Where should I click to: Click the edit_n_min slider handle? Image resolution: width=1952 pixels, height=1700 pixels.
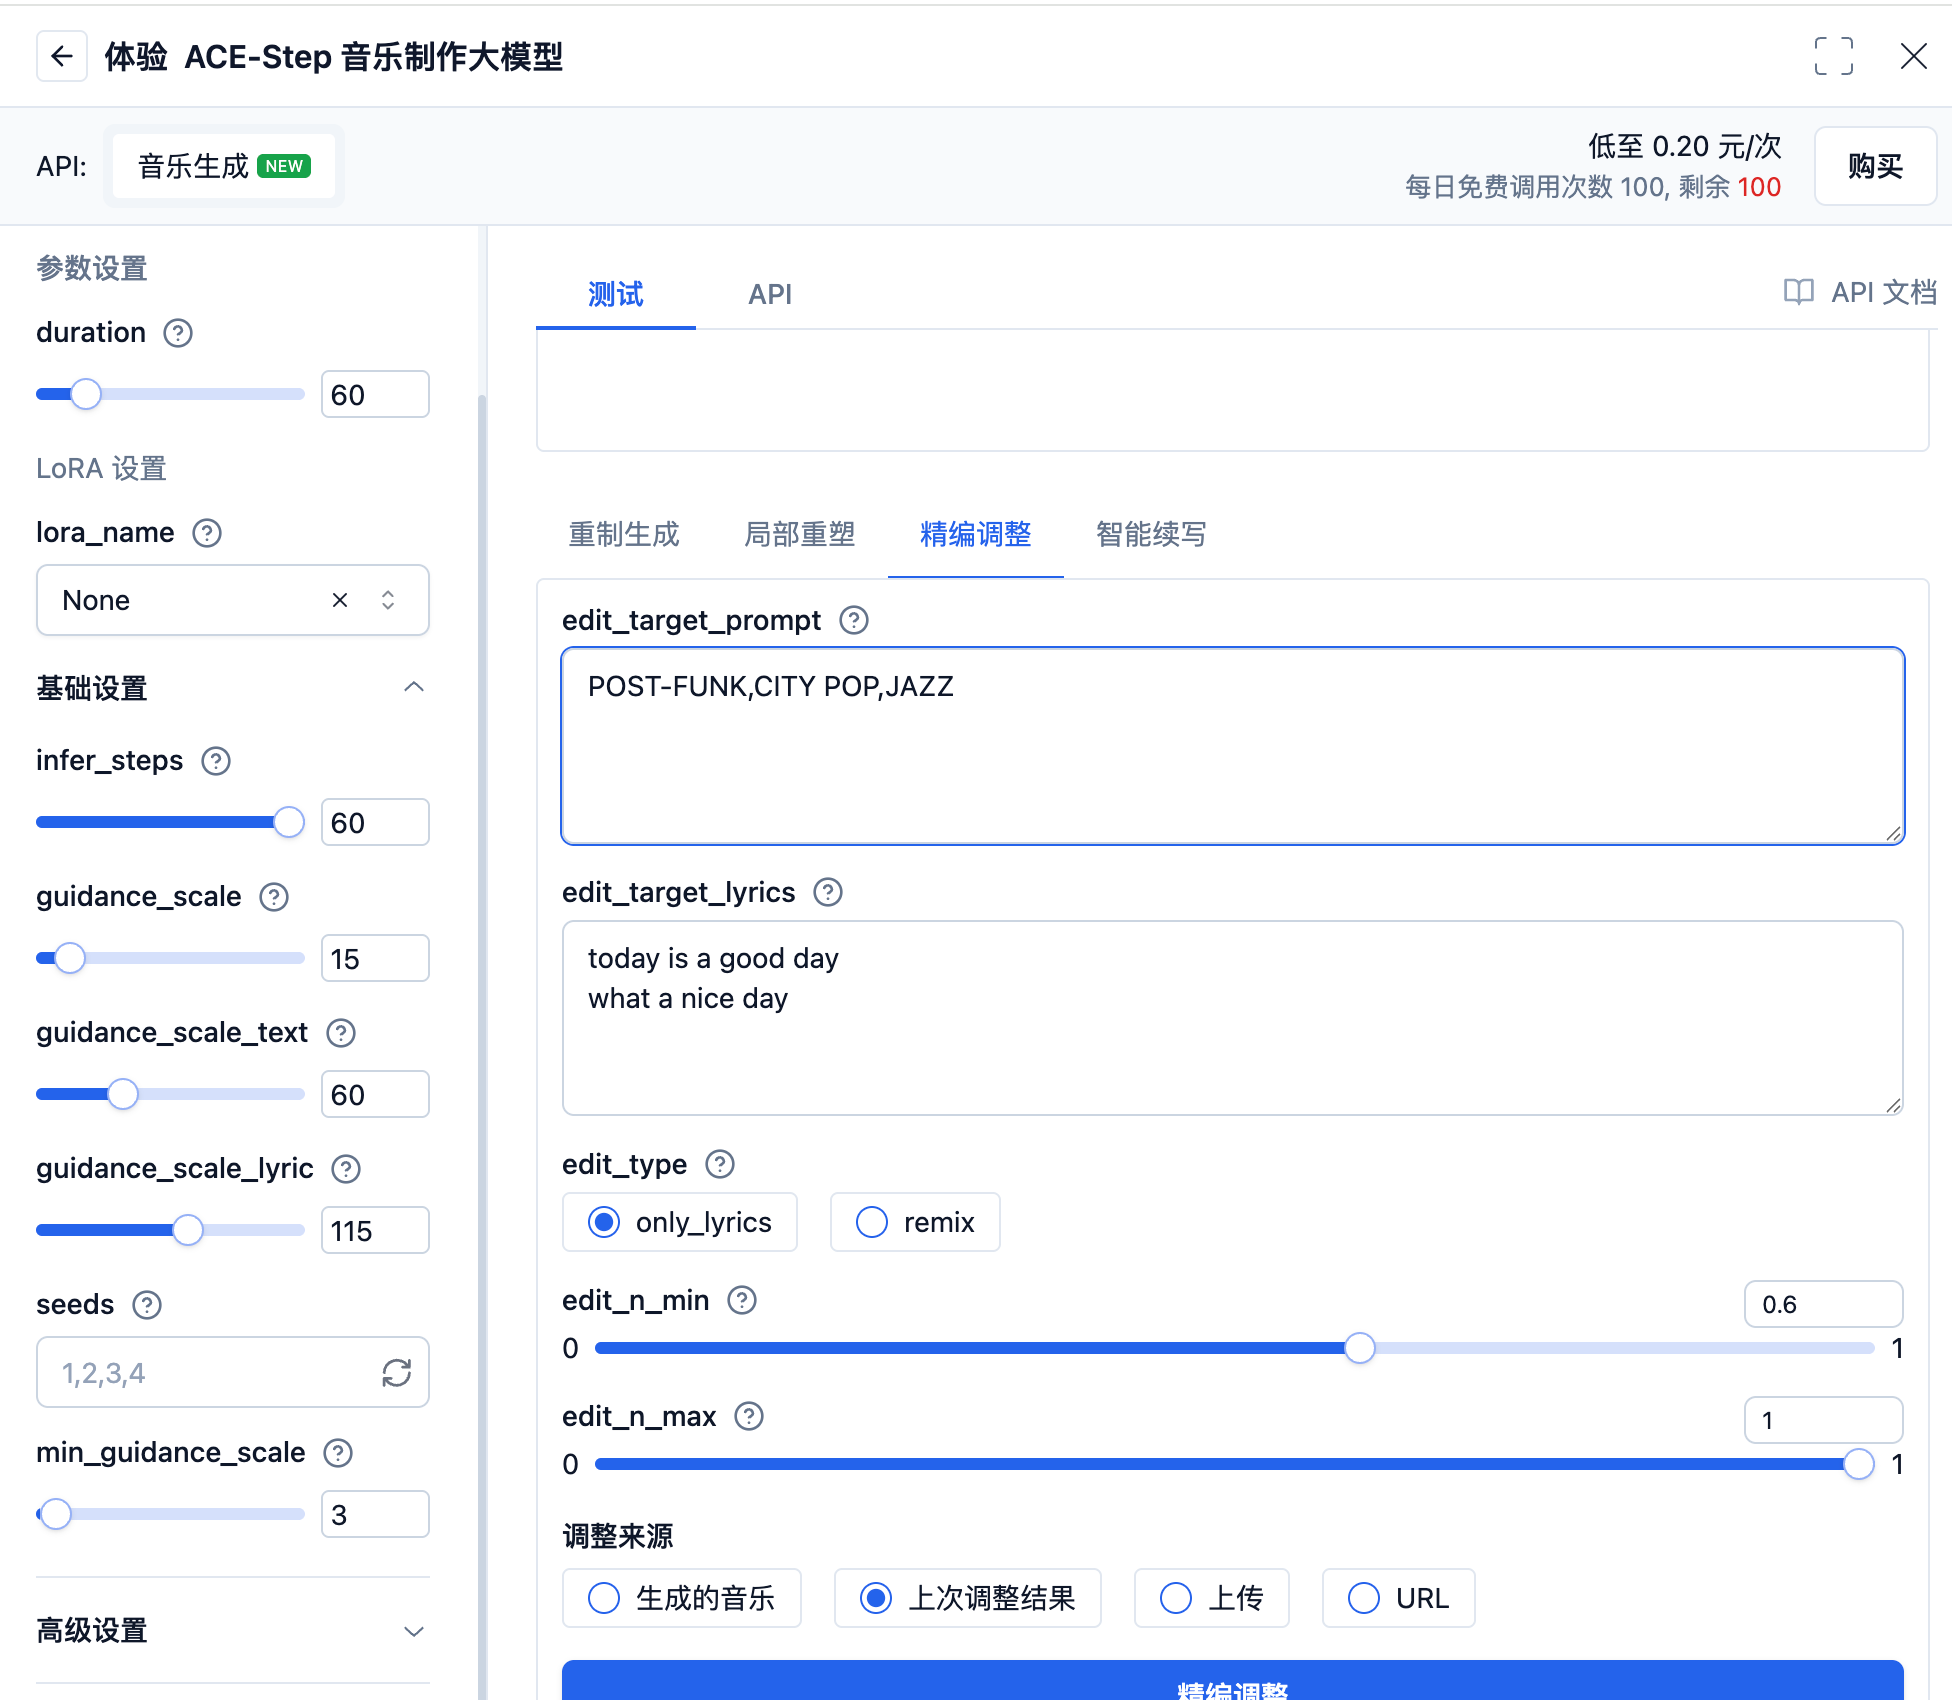coord(1359,1348)
